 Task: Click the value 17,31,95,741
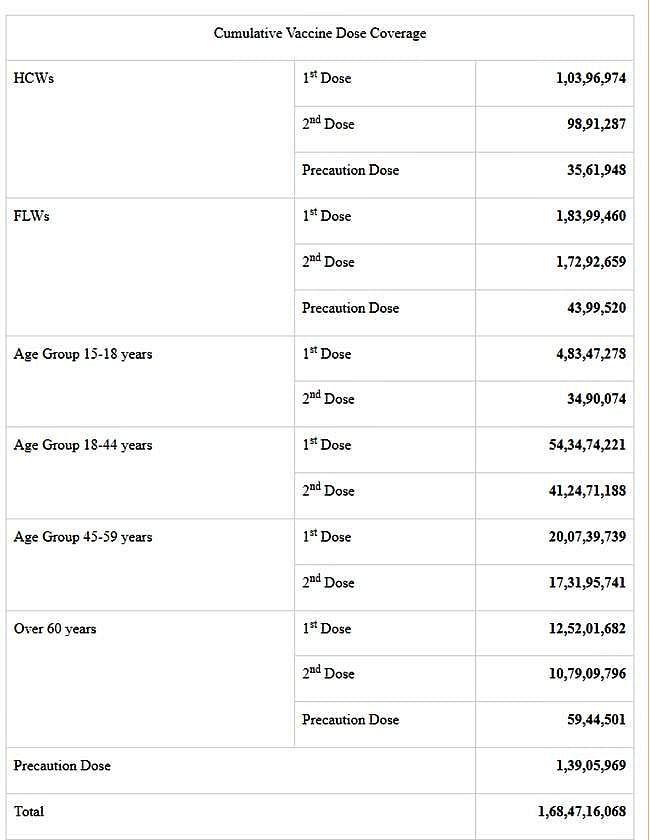point(587,583)
